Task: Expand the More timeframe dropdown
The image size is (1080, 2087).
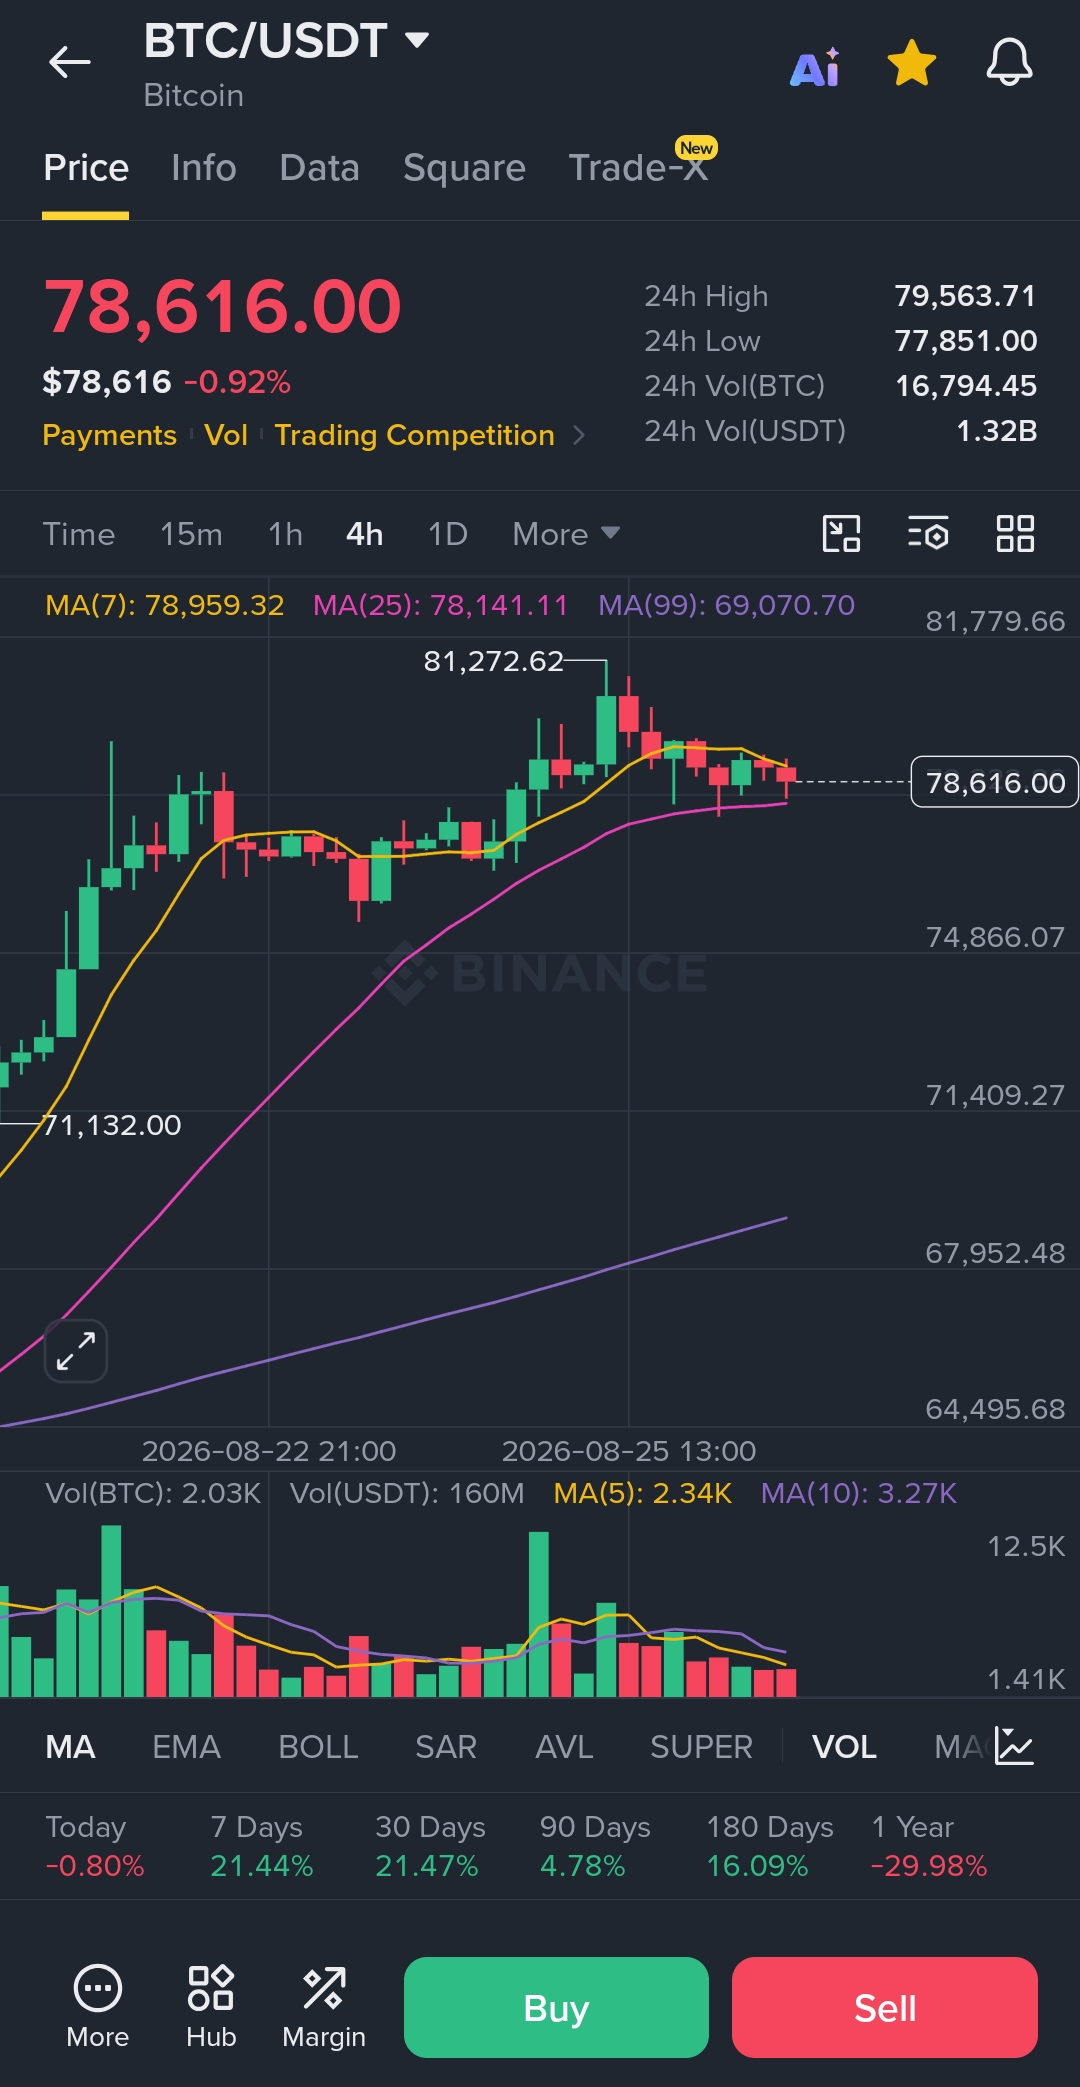Action: coord(566,534)
